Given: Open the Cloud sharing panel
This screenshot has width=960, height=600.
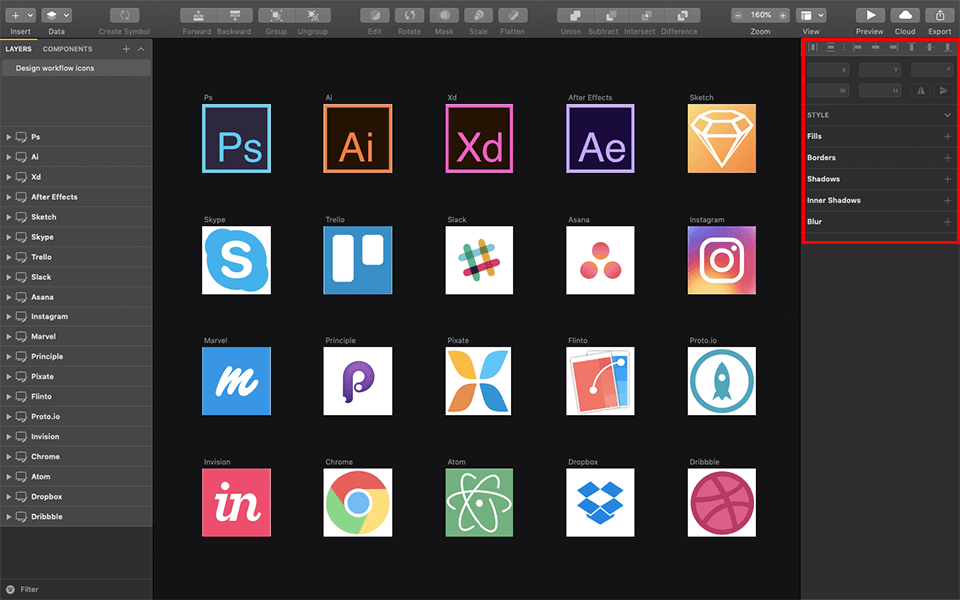Looking at the screenshot, I should tap(904, 17).
